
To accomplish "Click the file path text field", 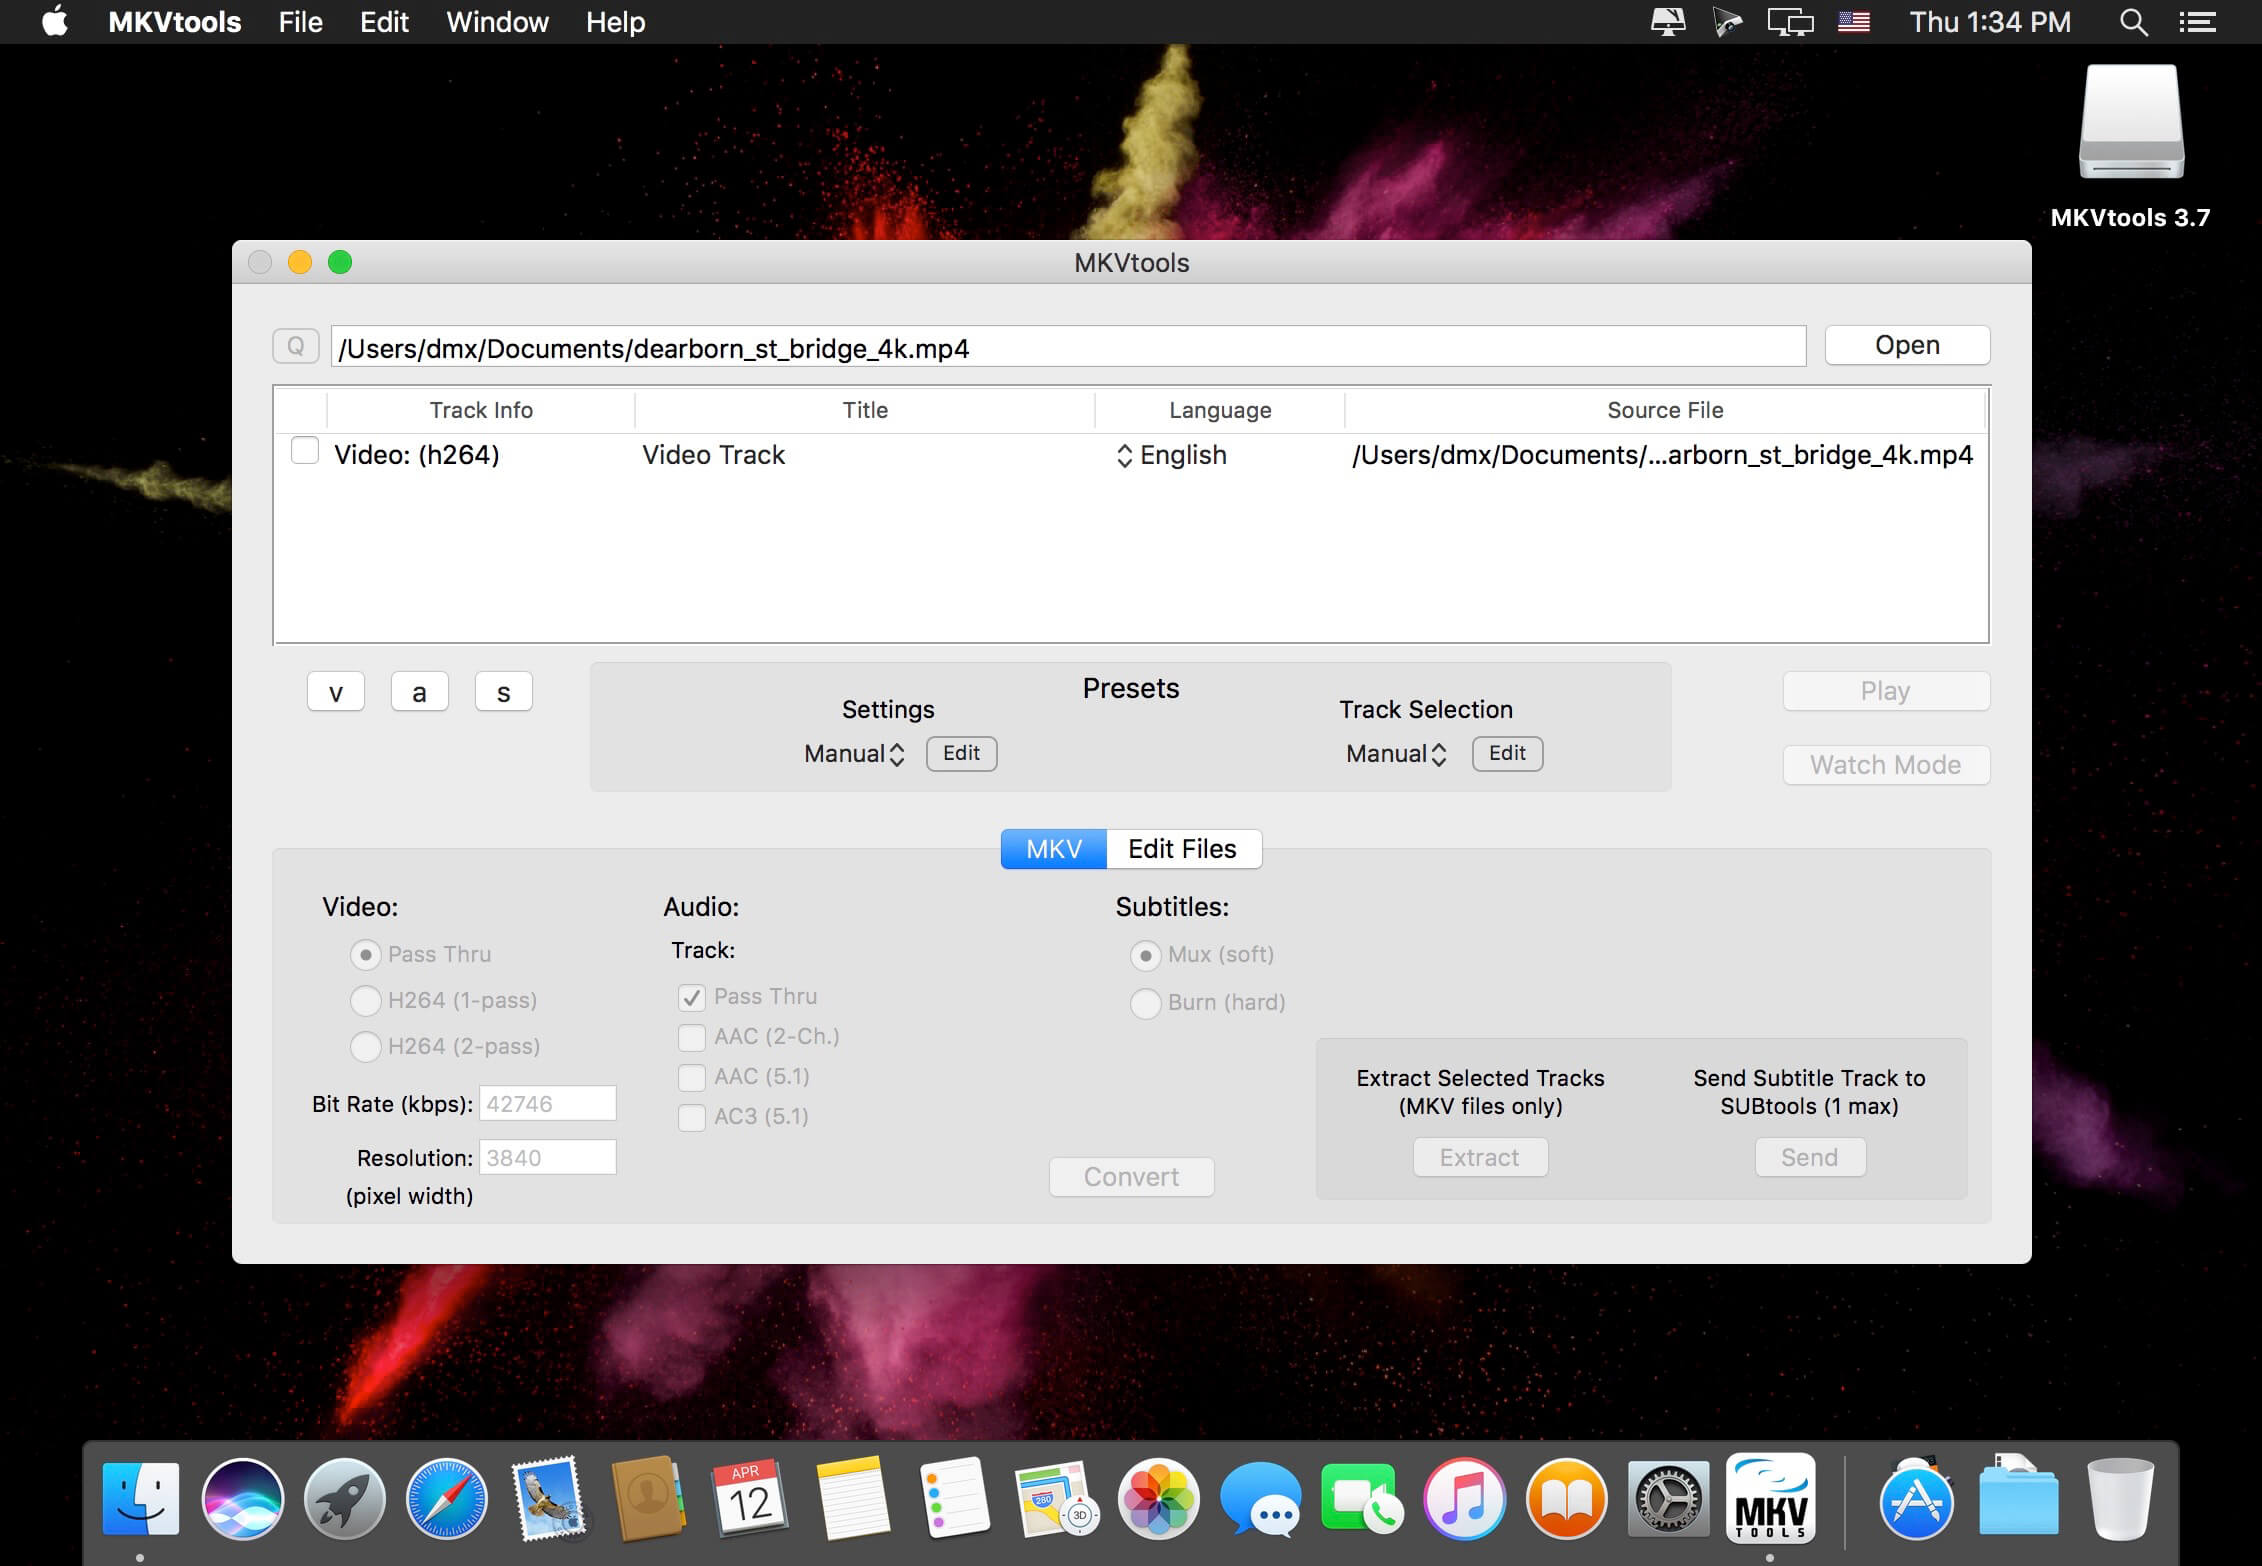I will (x=1067, y=348).
